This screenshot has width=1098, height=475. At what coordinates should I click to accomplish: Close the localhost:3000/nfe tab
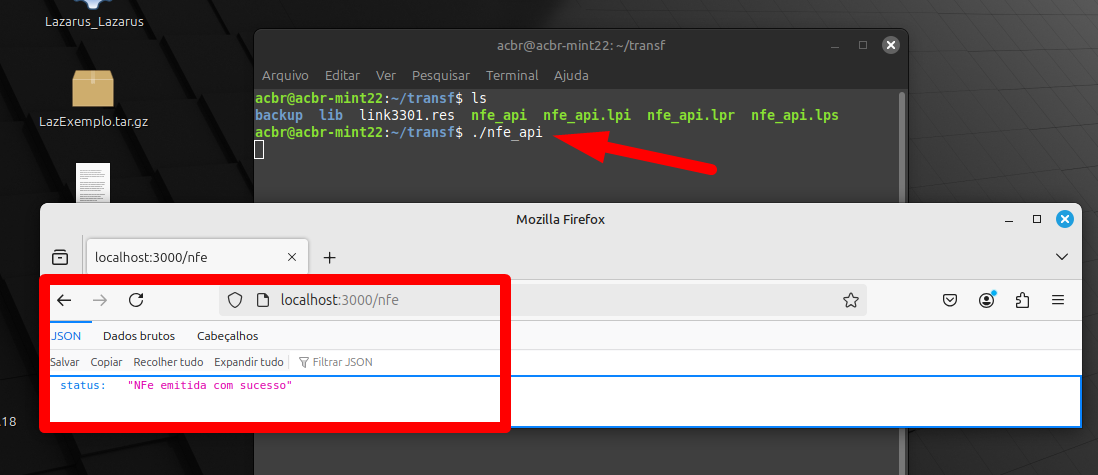(x=292, y=257)
